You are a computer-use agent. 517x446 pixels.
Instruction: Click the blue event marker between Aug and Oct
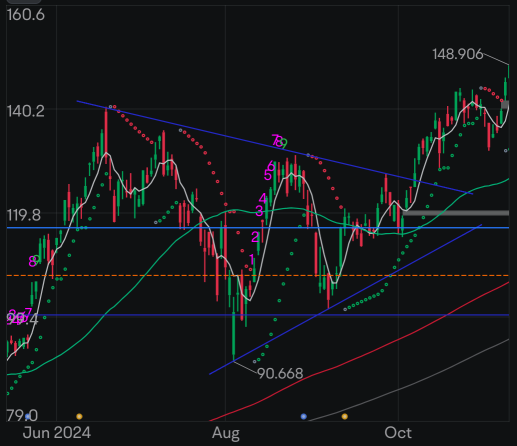pos(303,416)
